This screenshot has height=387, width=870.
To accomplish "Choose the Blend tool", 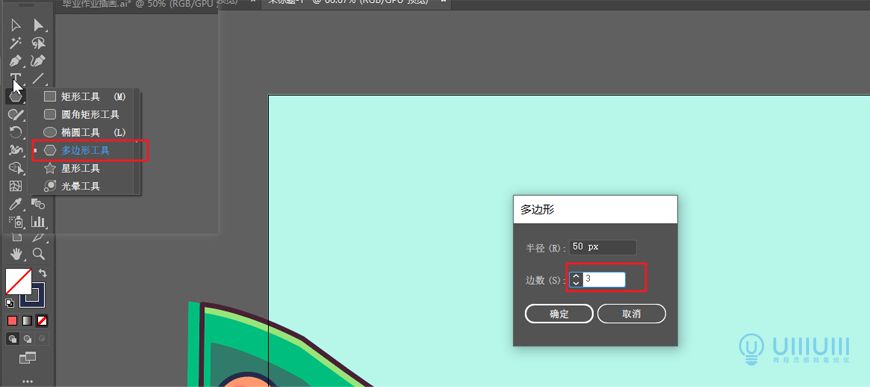I will 38,204.
